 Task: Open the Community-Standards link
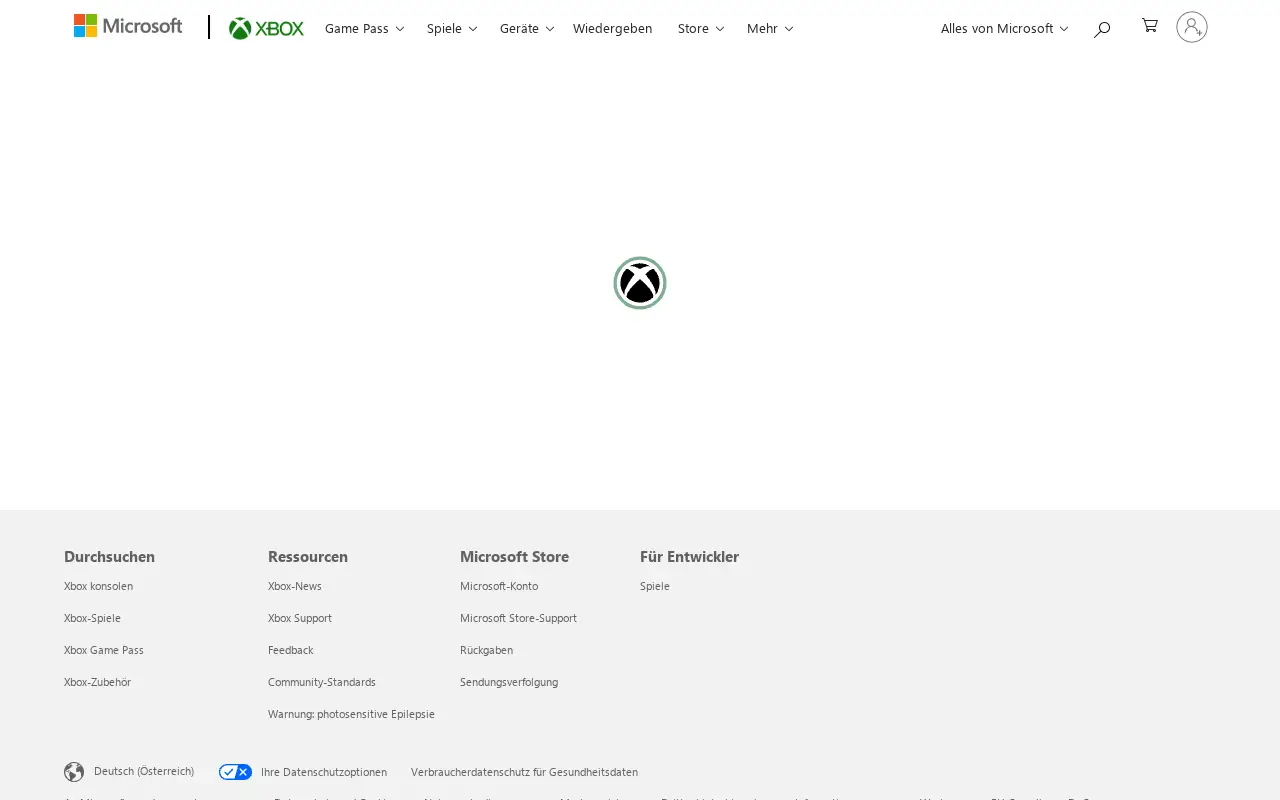coord(322,682)
